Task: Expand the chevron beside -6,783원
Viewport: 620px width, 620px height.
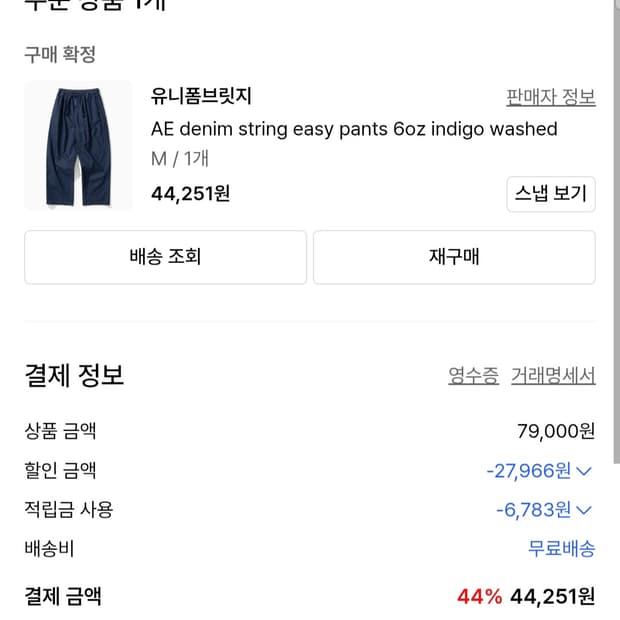Action: click(585, 510)
